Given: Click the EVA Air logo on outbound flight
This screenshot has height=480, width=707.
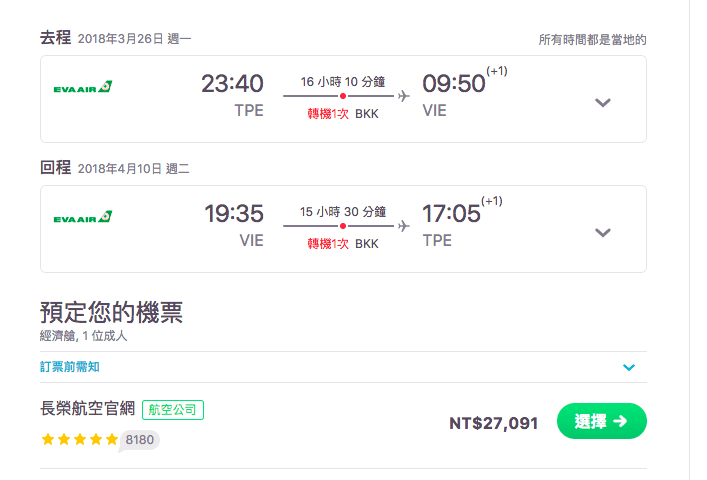Looking at the screenshot, I should [x=83, y=87].
